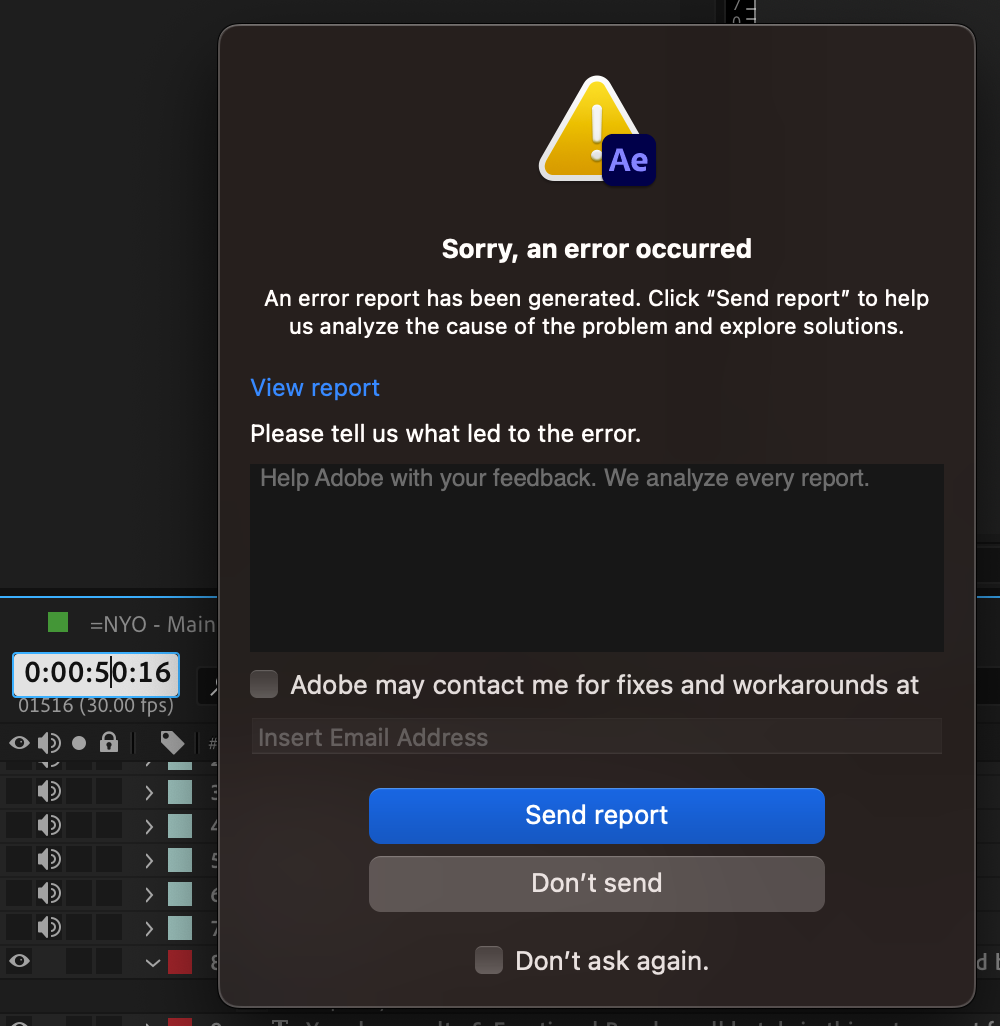Collapse layer 8 with its down chevron
1000x1026 pixels.
(152, 961)
